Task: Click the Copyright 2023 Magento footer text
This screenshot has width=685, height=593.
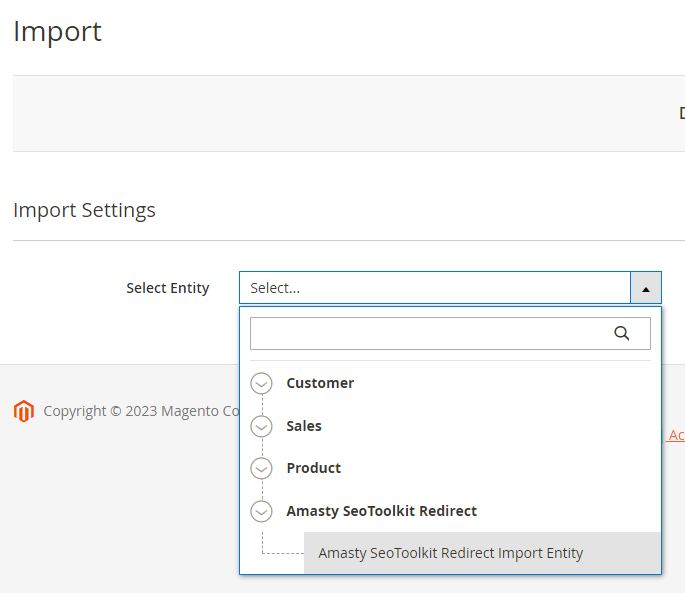Action: coord(142,411)
